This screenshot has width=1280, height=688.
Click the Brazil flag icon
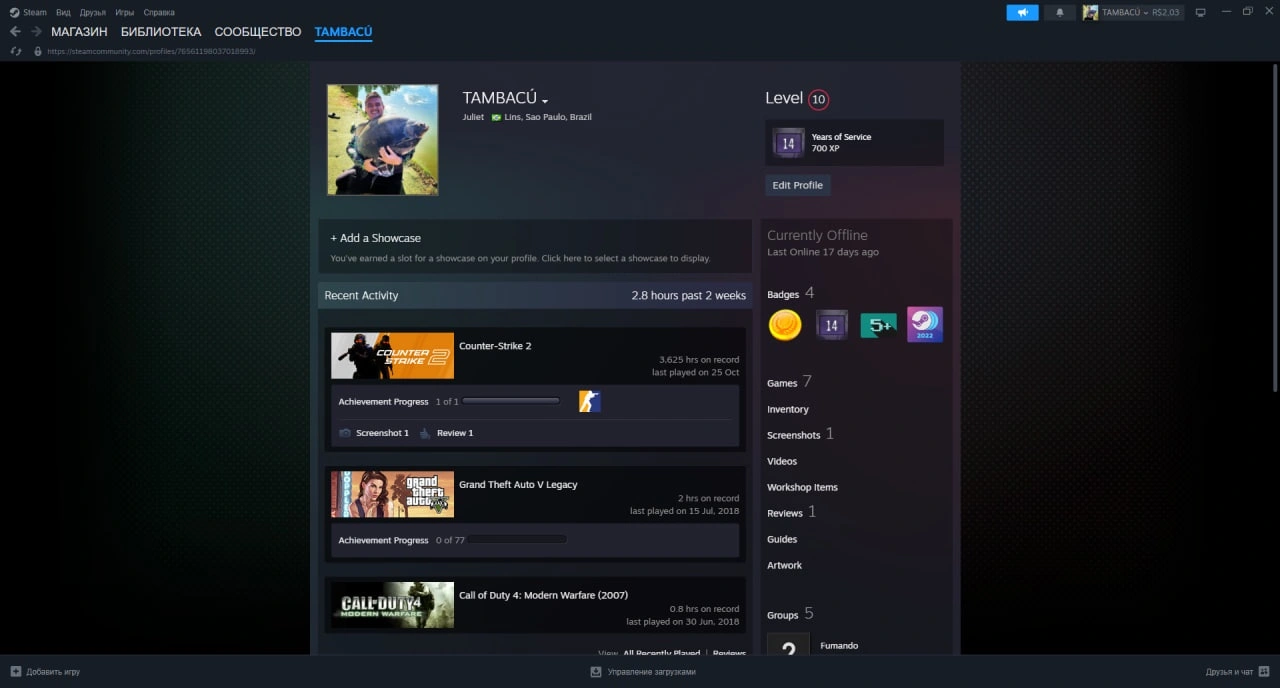(496, 117)
